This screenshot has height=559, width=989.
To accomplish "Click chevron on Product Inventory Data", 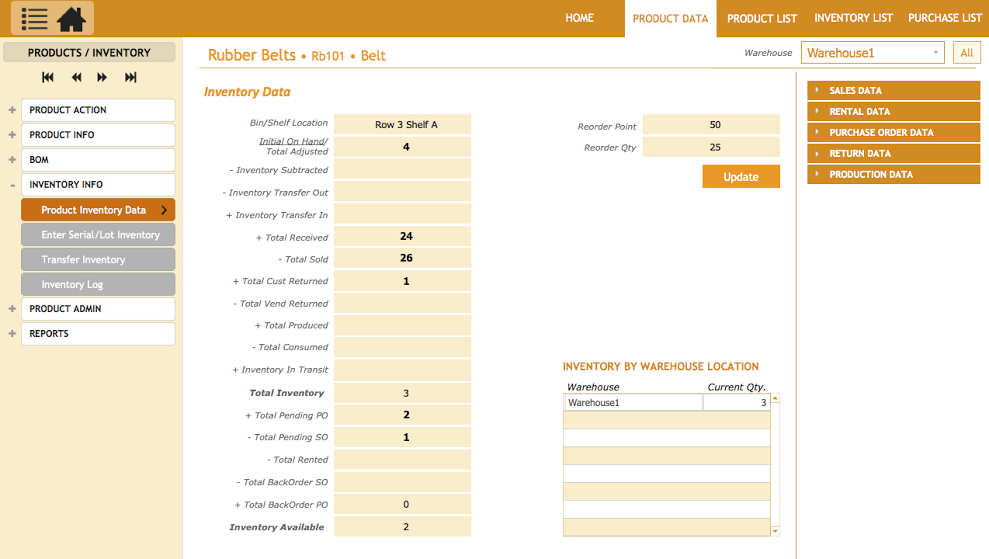I will coord(164,210).
